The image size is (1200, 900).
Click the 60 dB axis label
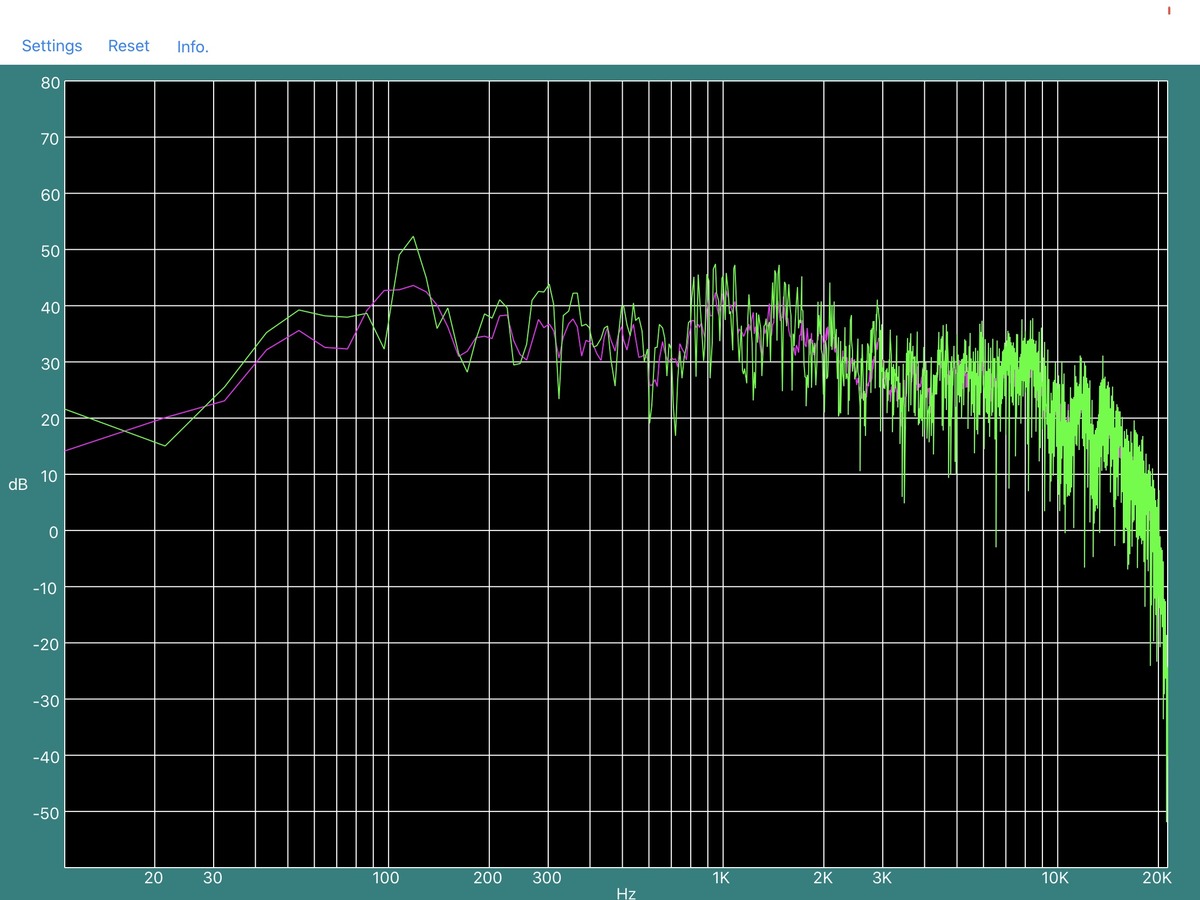click(50, 194)
